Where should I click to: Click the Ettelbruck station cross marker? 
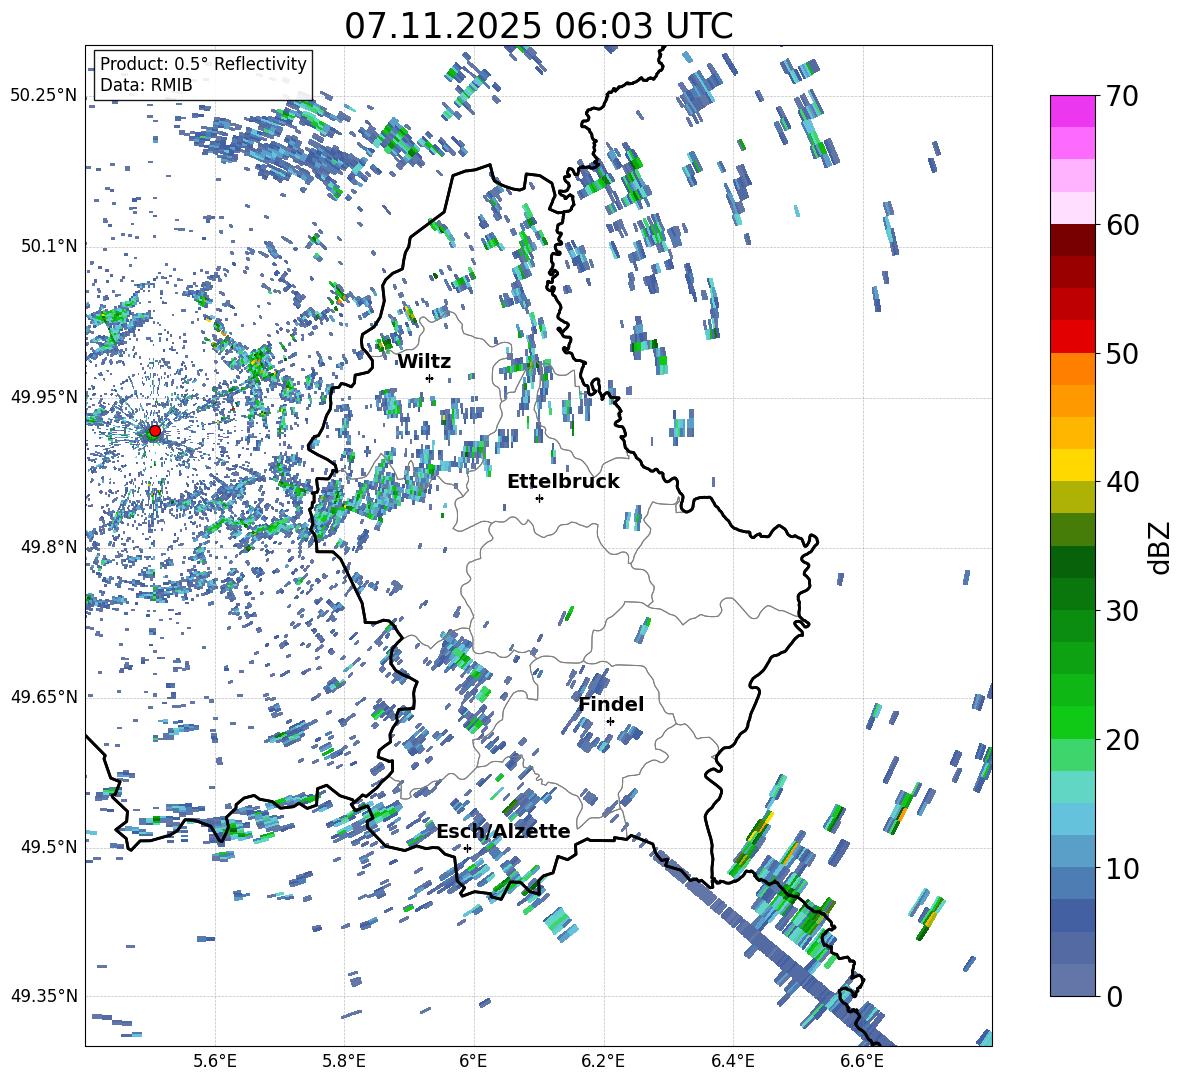click(x=539, y=498)
